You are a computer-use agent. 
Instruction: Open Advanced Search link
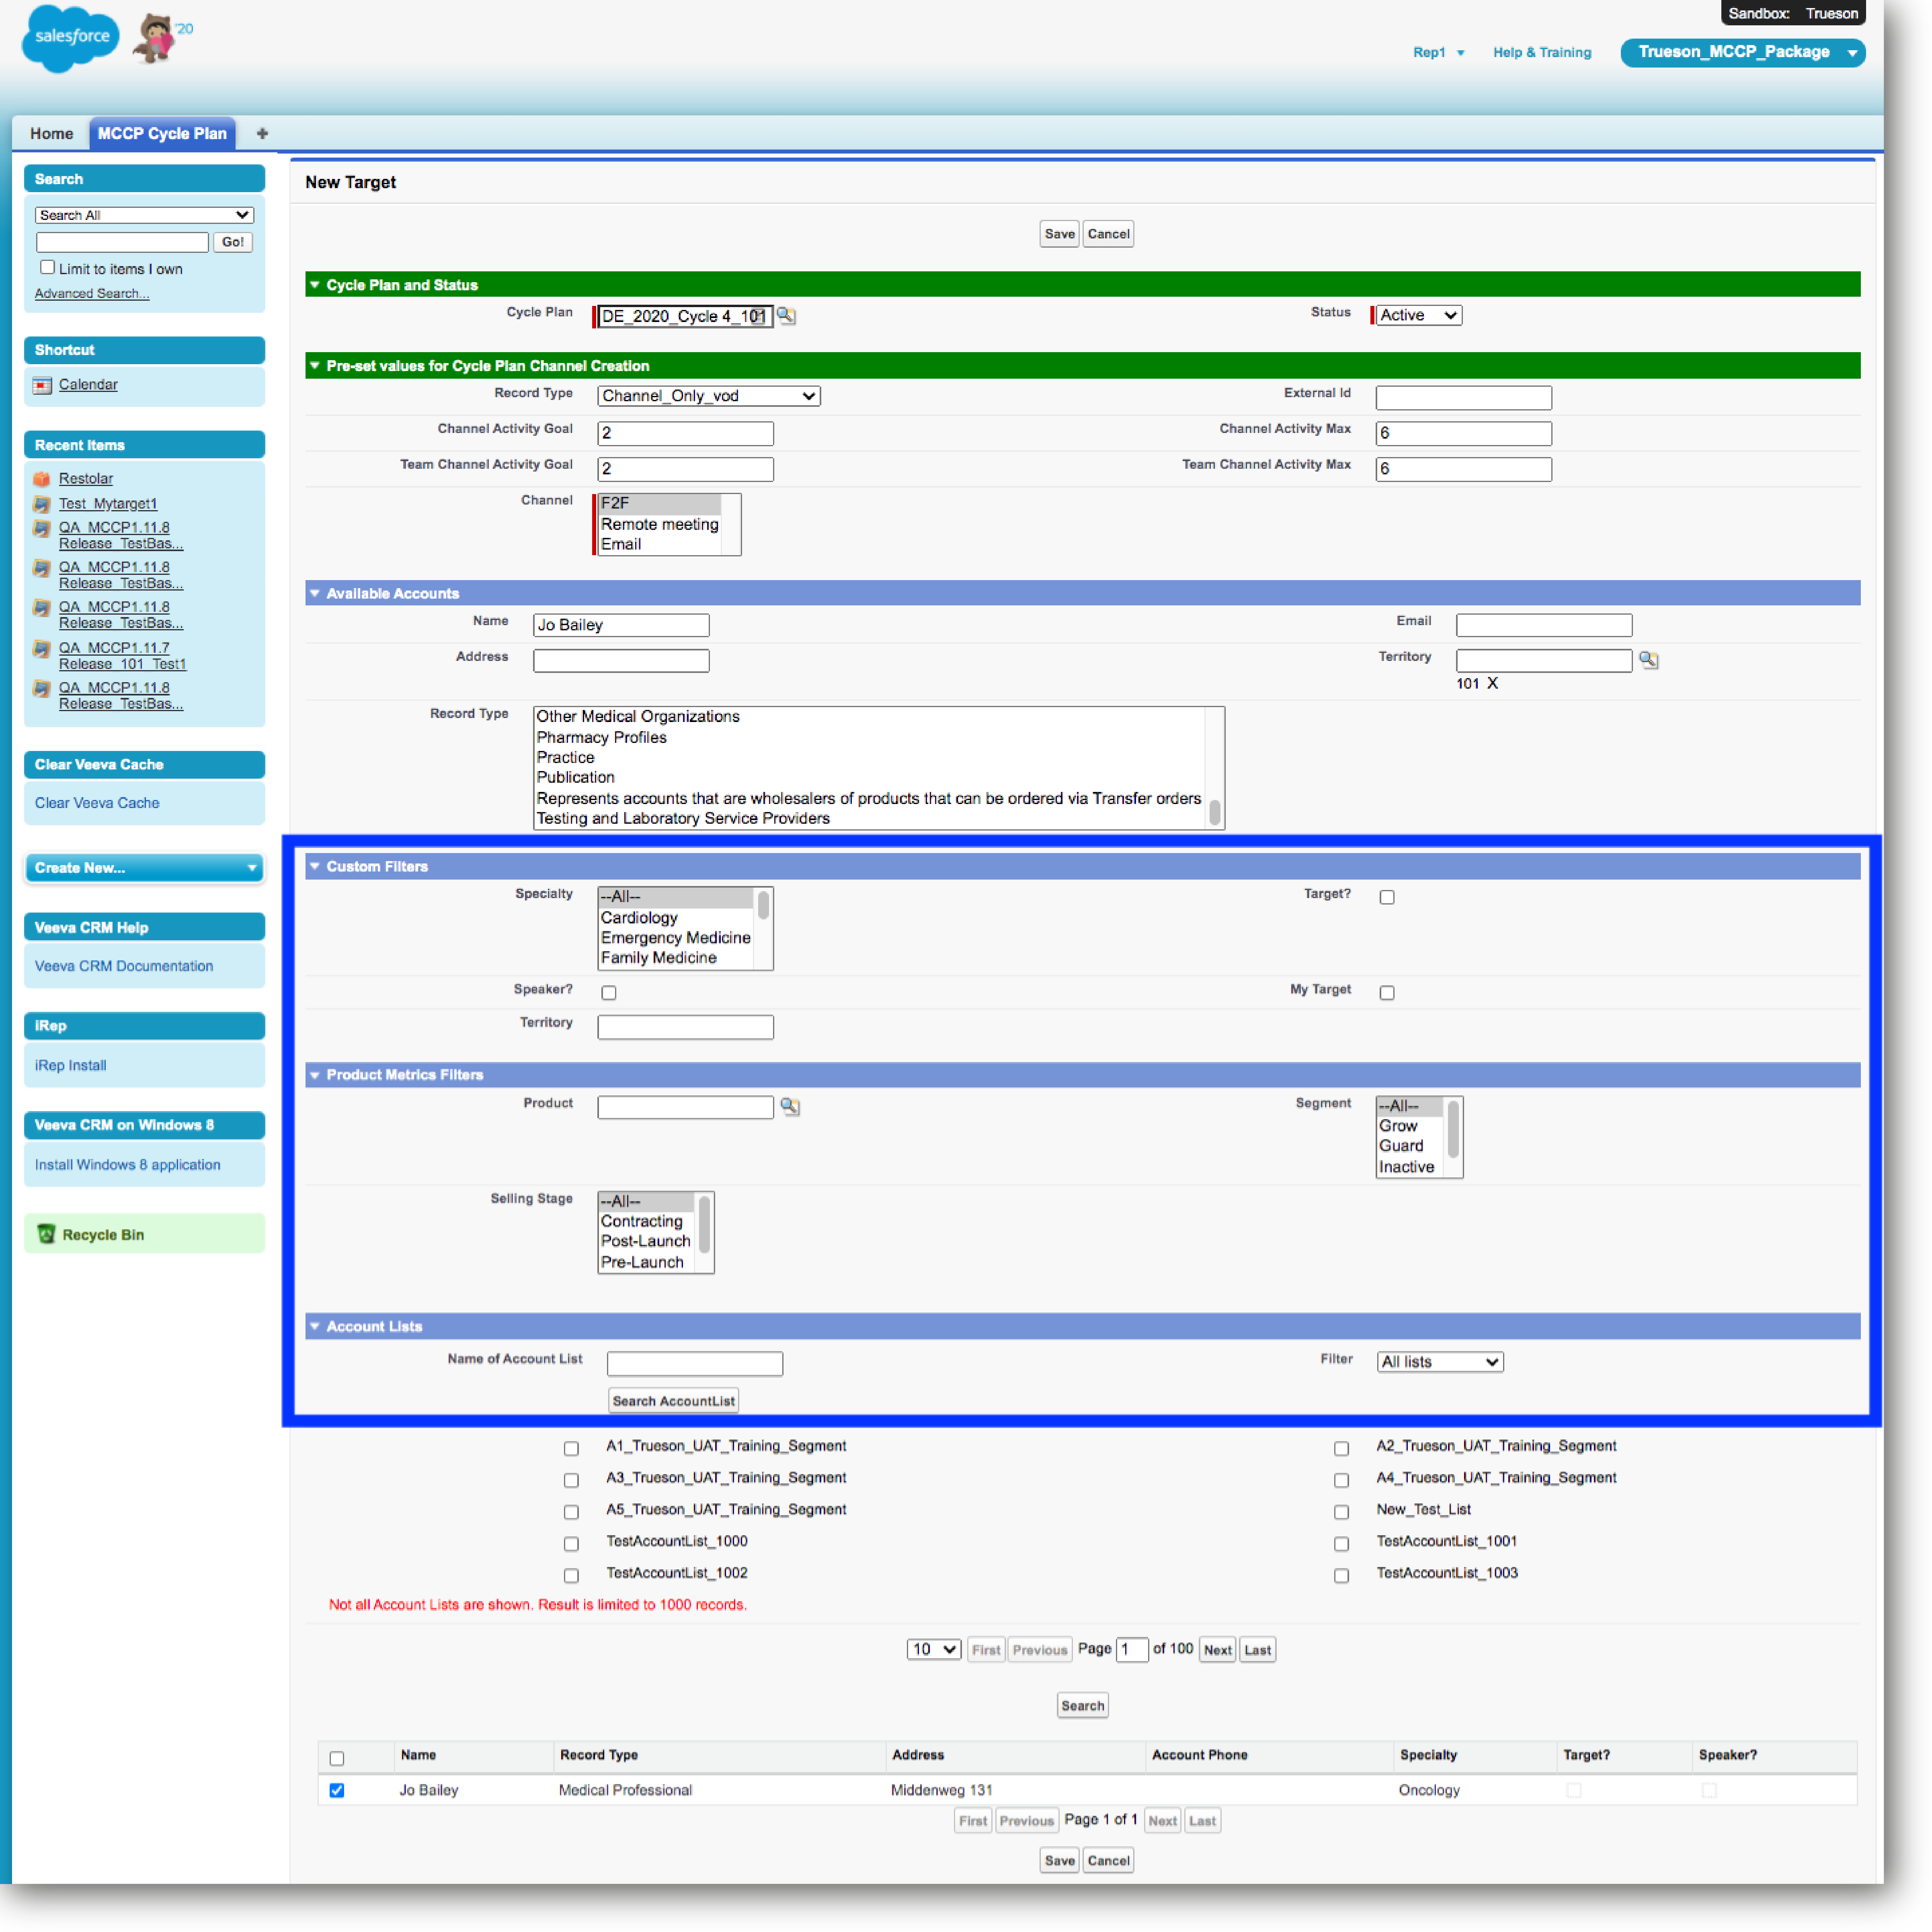click(x=92, y=293)
